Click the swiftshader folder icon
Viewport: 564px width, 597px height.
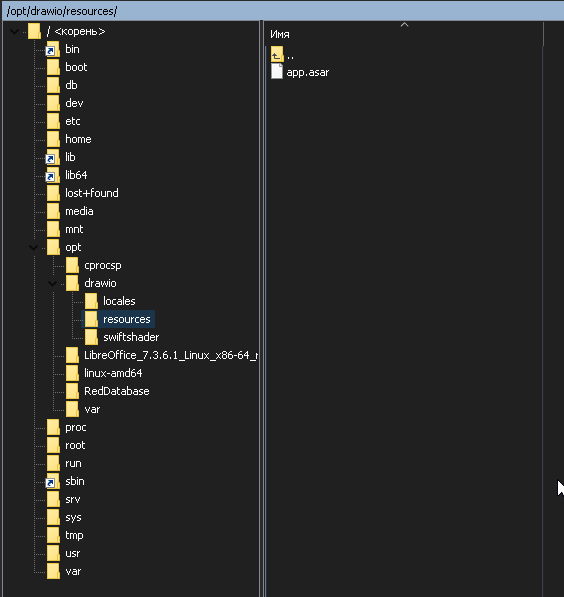click(91, 337)
